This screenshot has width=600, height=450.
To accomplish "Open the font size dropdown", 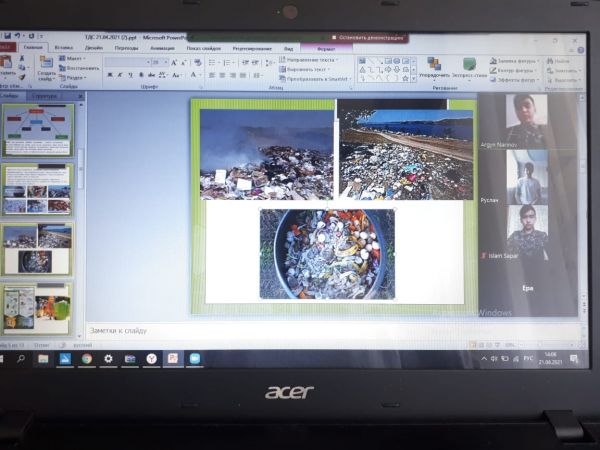I will pos(164,61).
